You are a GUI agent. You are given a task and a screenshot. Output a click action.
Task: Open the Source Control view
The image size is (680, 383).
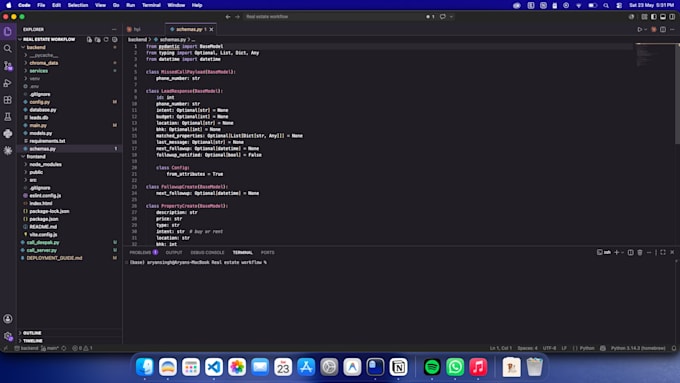click(8, 65)
